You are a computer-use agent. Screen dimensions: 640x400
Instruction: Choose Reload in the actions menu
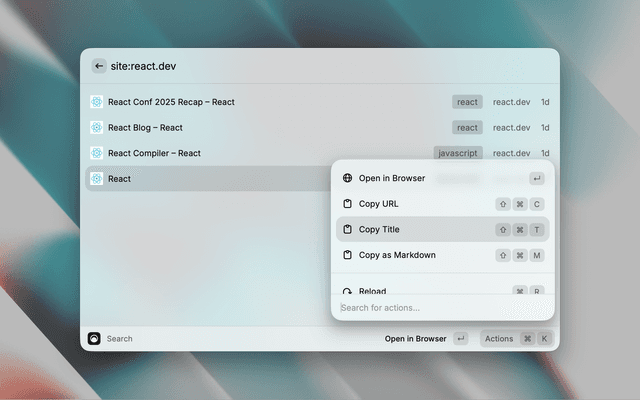[442, 289]
